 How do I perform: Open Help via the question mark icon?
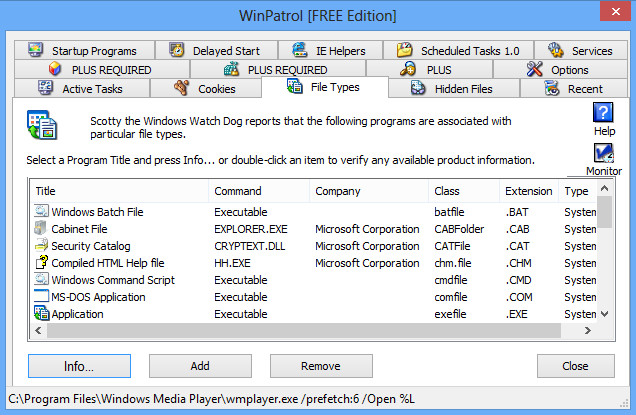coord(603,112)
